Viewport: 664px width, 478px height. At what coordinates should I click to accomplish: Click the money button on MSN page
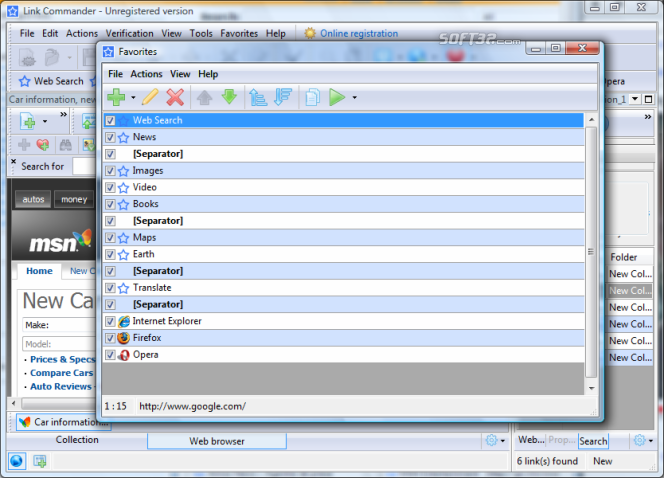click(74, 199)
